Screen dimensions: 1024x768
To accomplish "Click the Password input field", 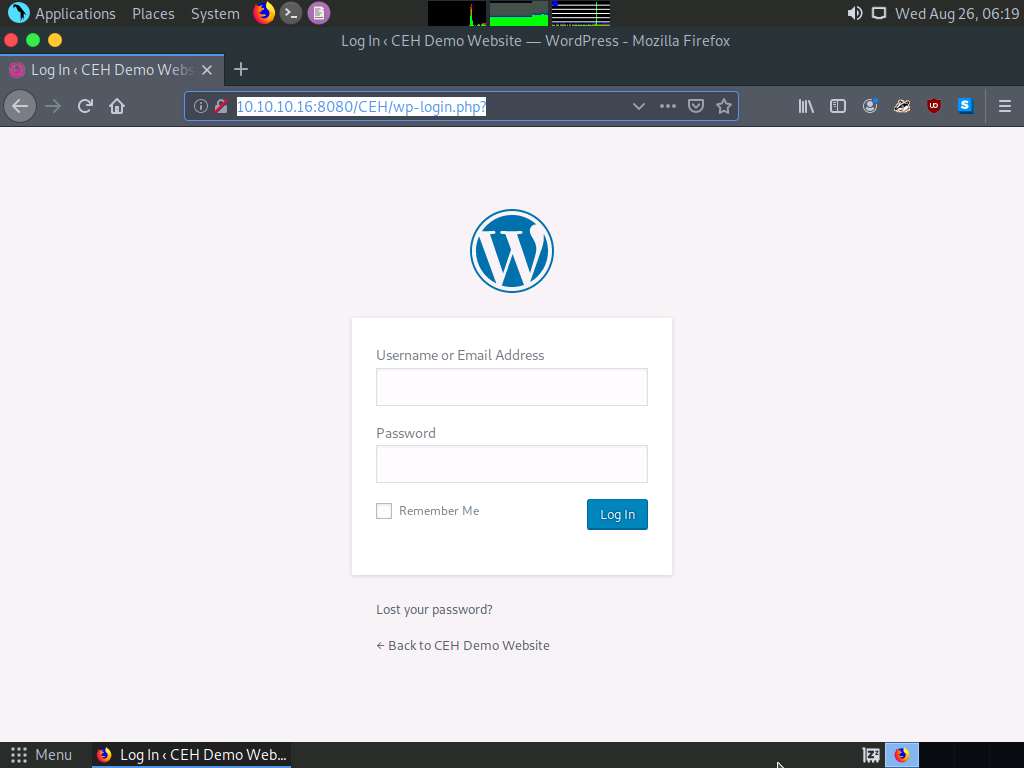I will [x=511, y=464].
